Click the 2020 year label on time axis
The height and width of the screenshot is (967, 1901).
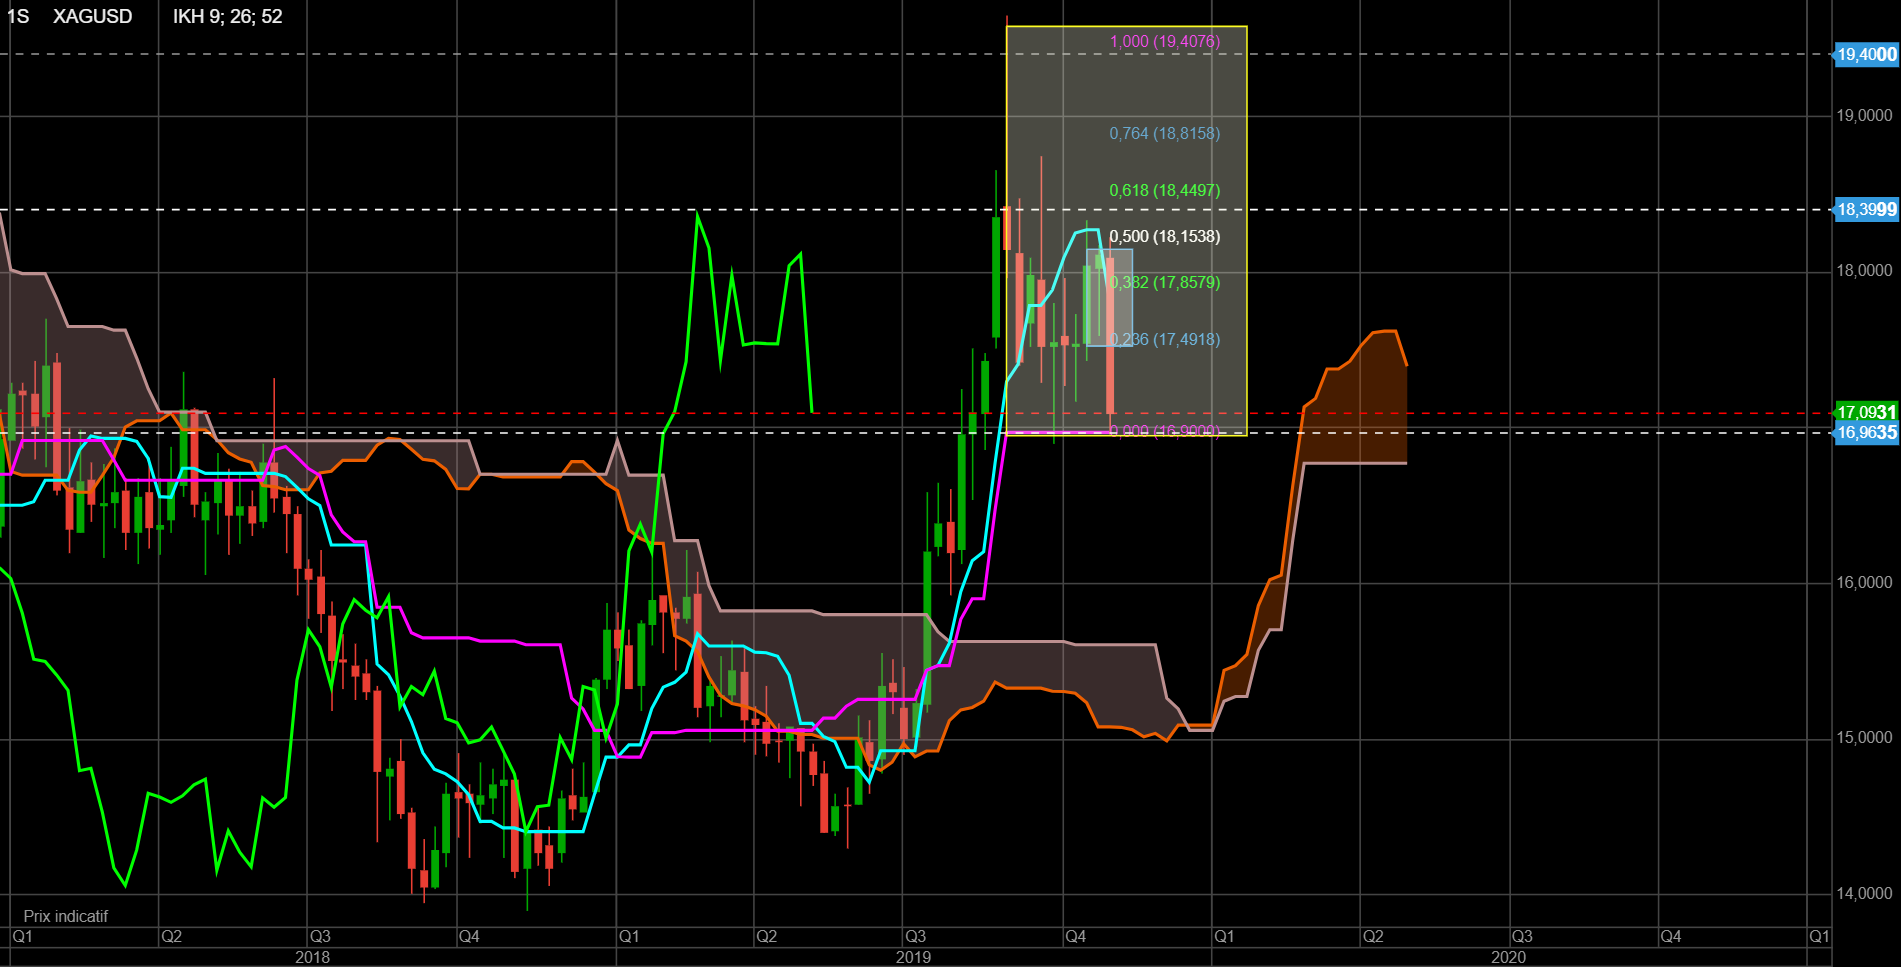tap(1508, 957)
